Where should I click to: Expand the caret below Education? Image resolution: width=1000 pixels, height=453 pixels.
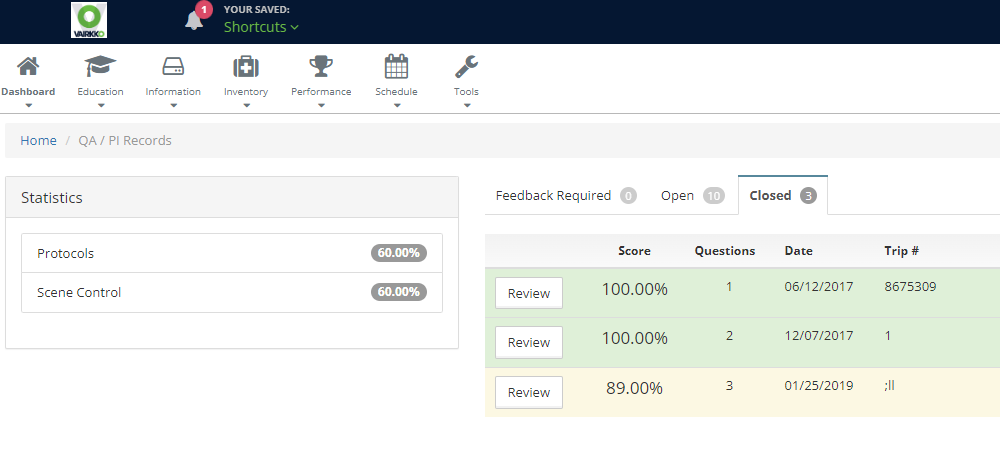pyautogui.click(x=100, y=105)
